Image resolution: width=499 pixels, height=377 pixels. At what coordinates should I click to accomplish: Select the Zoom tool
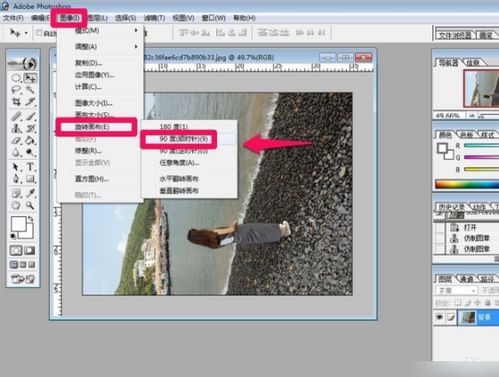coord(30,205)
